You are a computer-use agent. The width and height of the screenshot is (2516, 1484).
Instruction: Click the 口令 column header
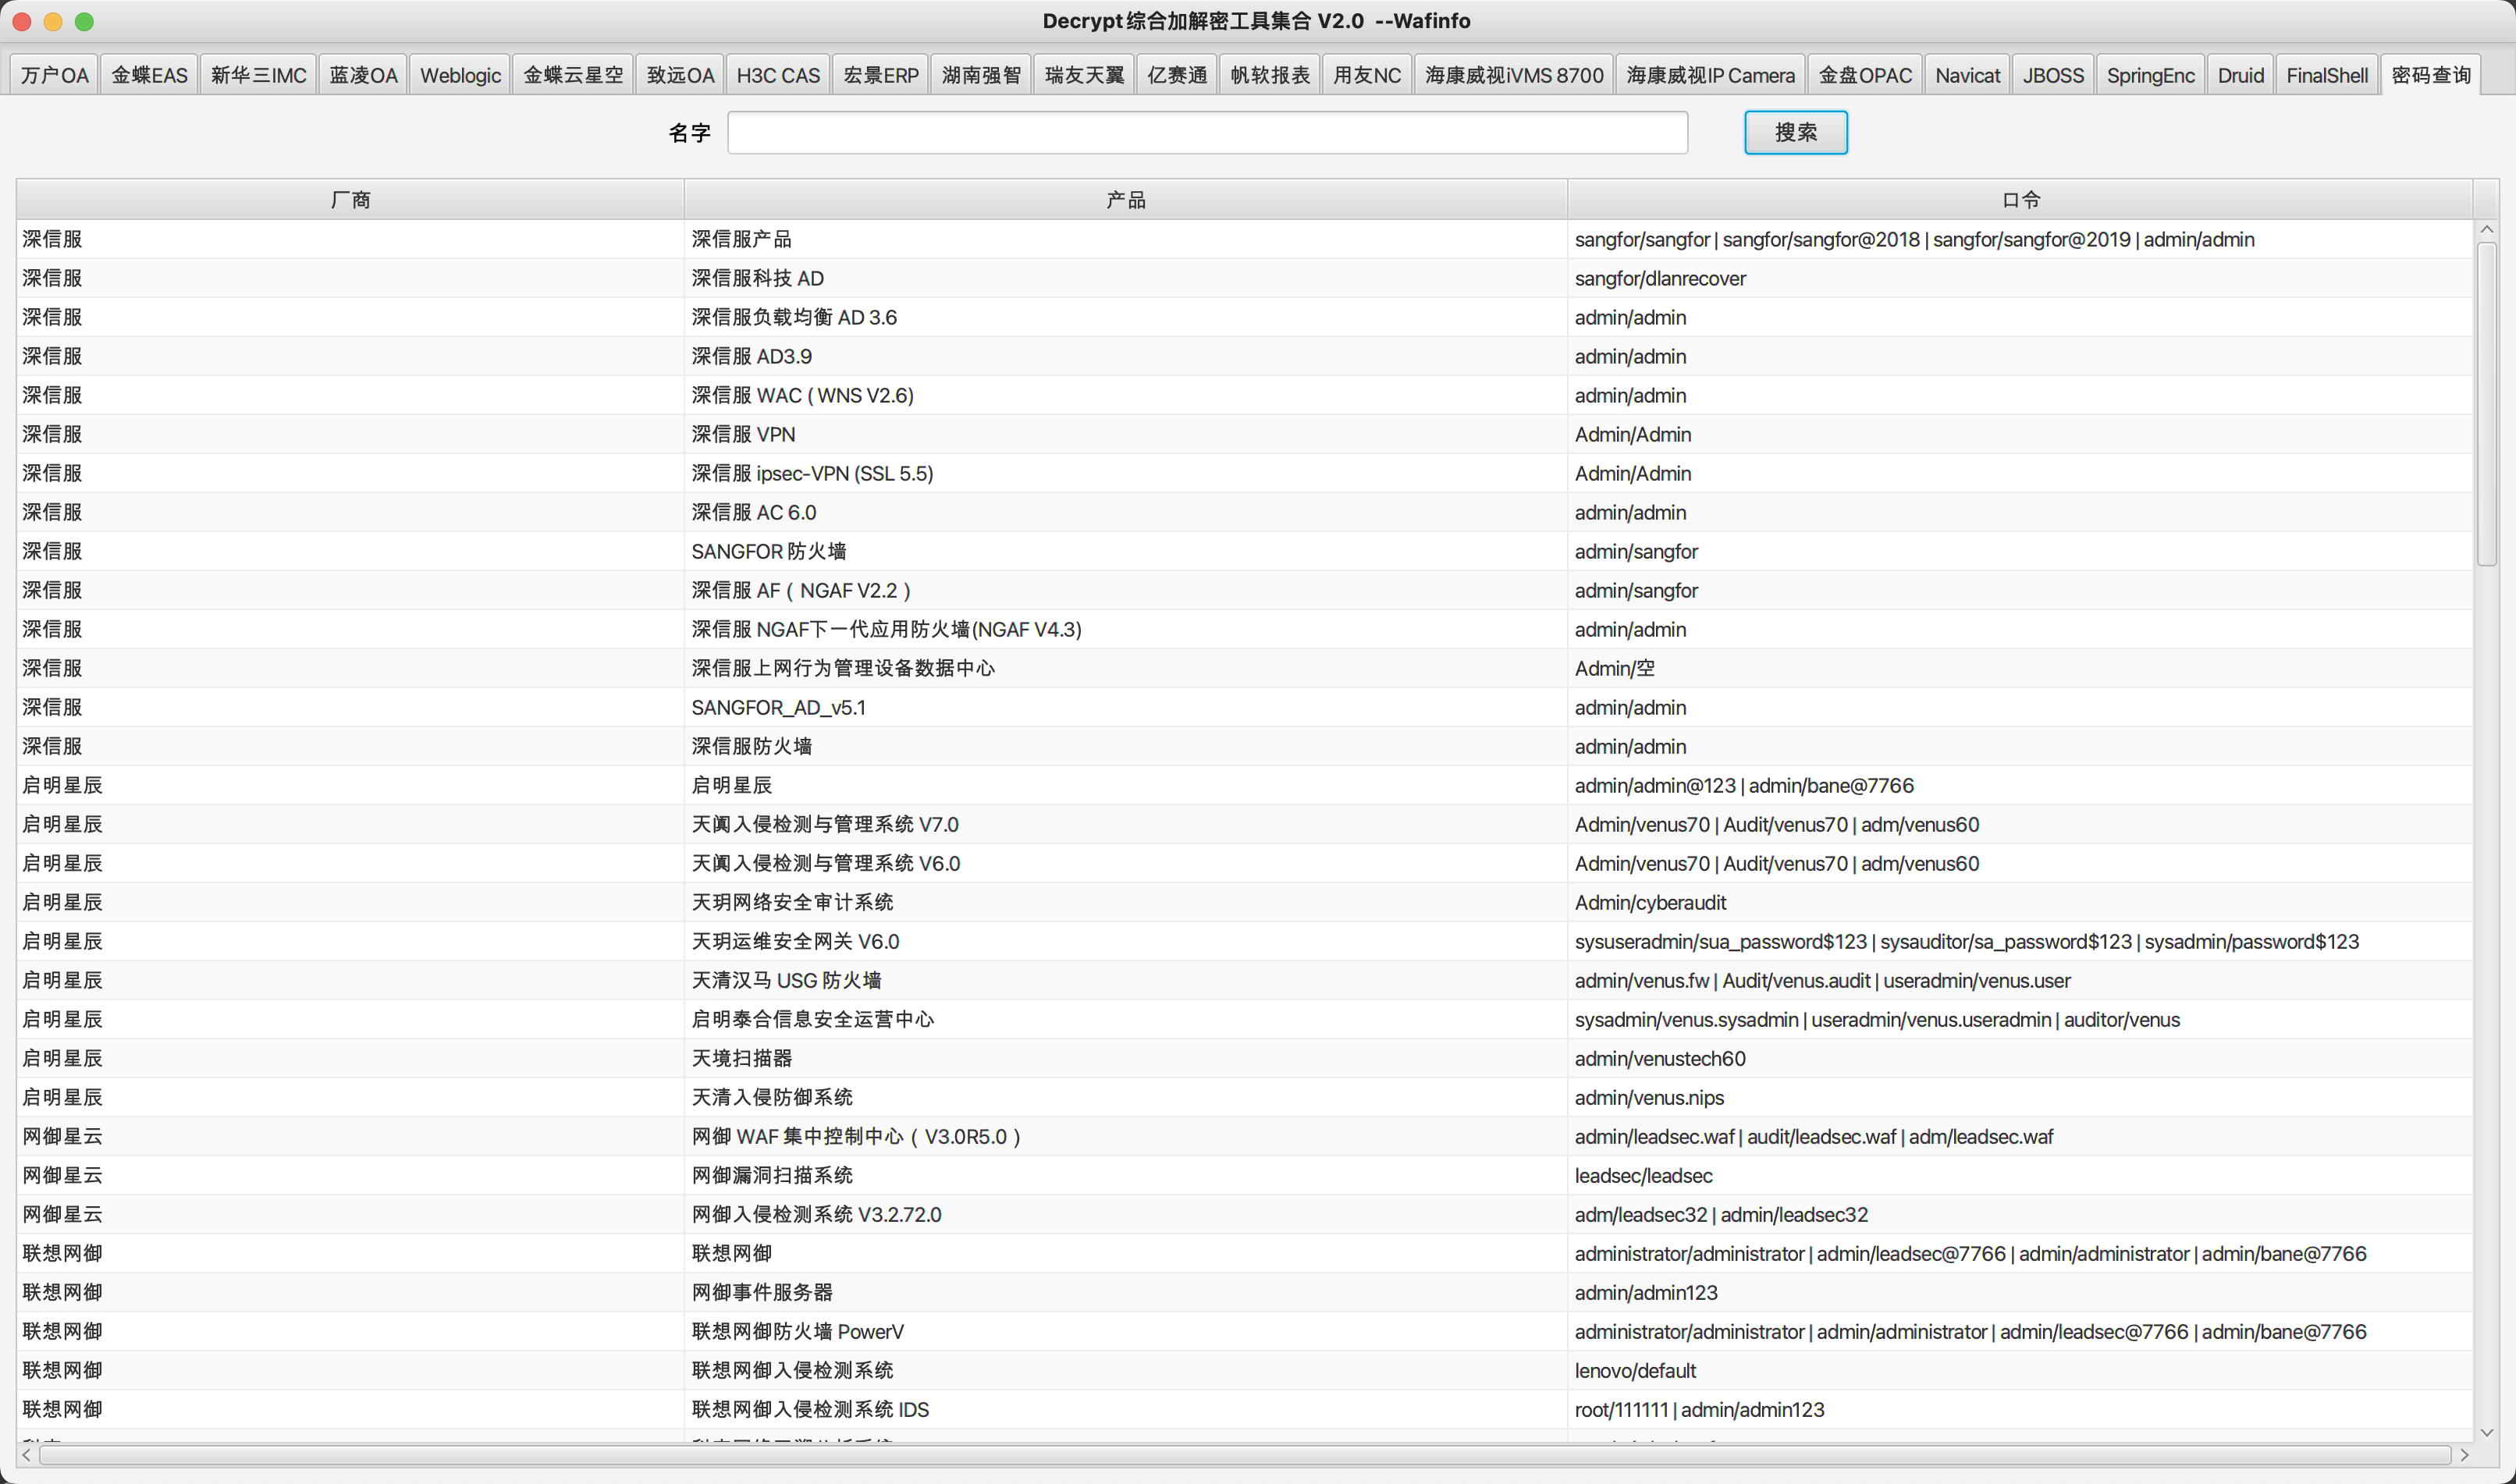(x=2020, y=200)
